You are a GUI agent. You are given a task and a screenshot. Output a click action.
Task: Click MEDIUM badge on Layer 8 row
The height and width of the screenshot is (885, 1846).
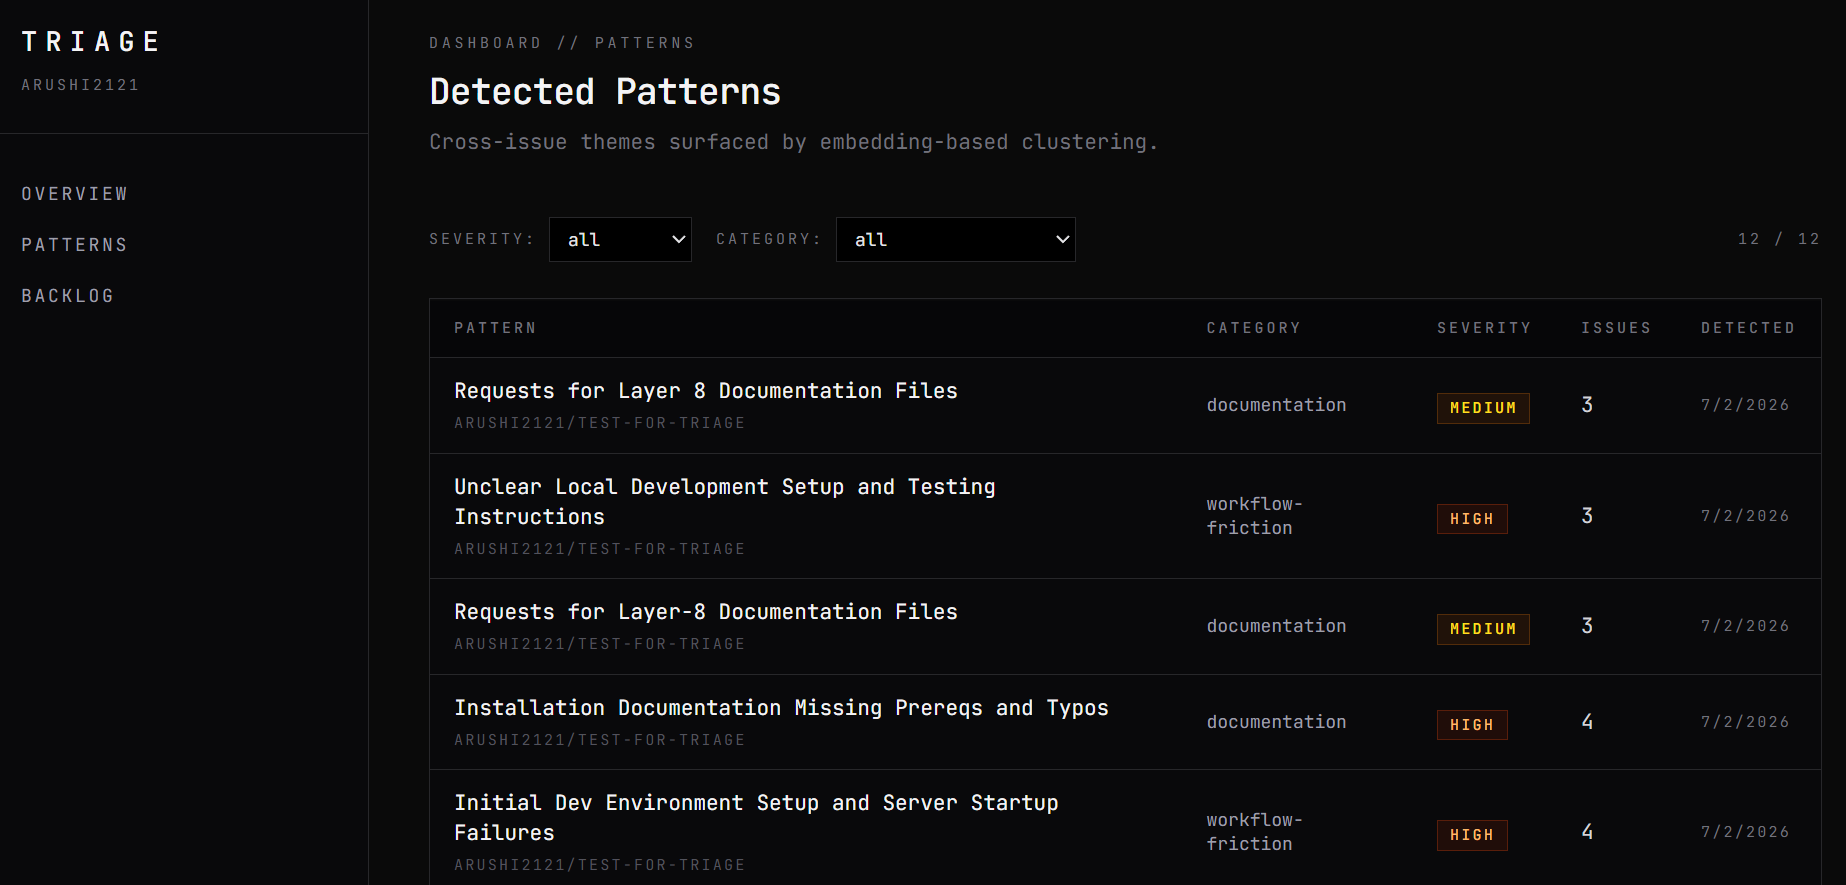tap(1483, 408)
